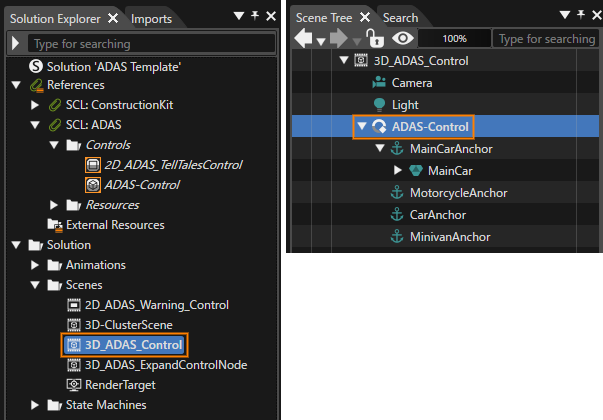The height and width of the screenshot is (420, 603).
Task: Toggle the eye visibility icon in Scene Tree
Action: click(403, 38)
